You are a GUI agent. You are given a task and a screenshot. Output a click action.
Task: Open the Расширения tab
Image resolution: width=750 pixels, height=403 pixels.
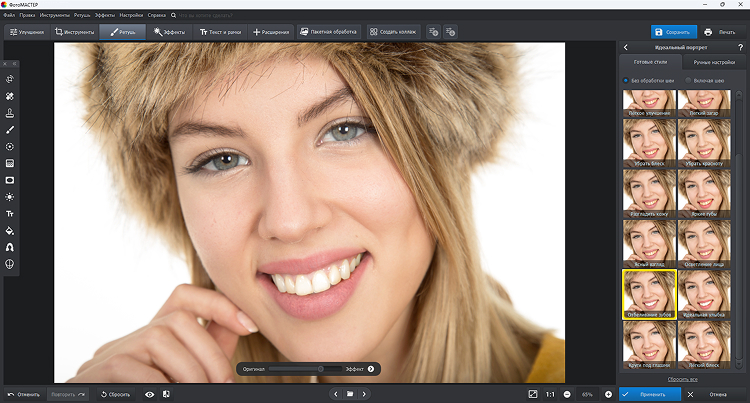[x=271, y=32]
